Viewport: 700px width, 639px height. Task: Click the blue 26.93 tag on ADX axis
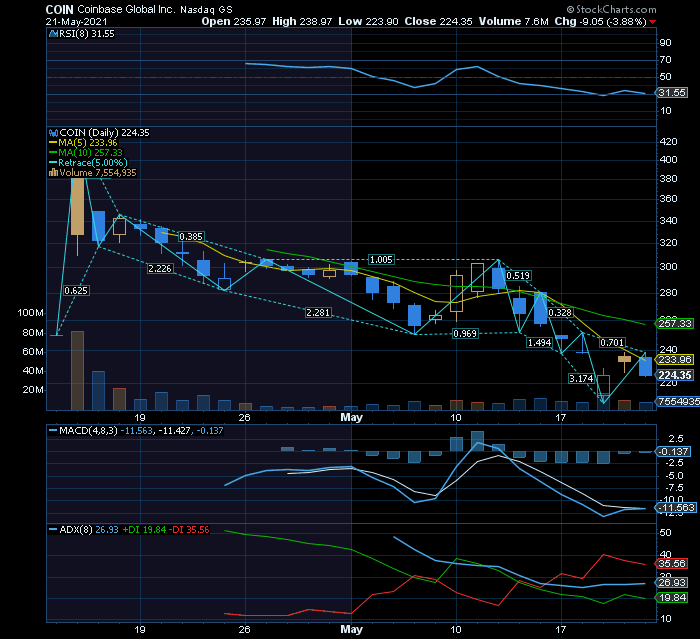tap(672, 583)
